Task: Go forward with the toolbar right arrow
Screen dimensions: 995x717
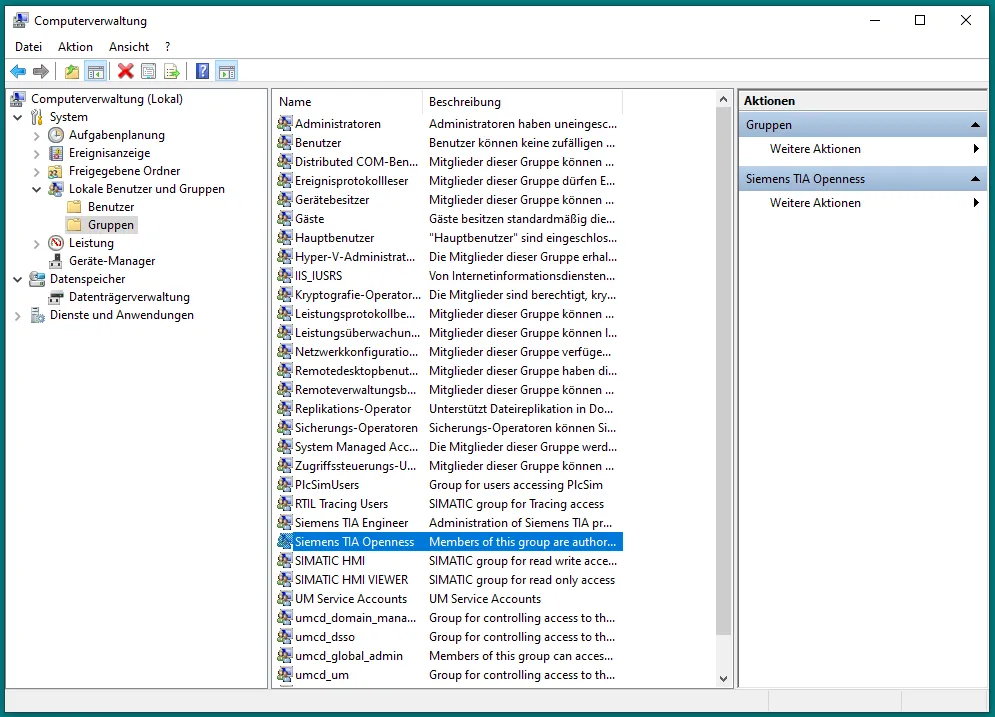Action: click(41, 72)
